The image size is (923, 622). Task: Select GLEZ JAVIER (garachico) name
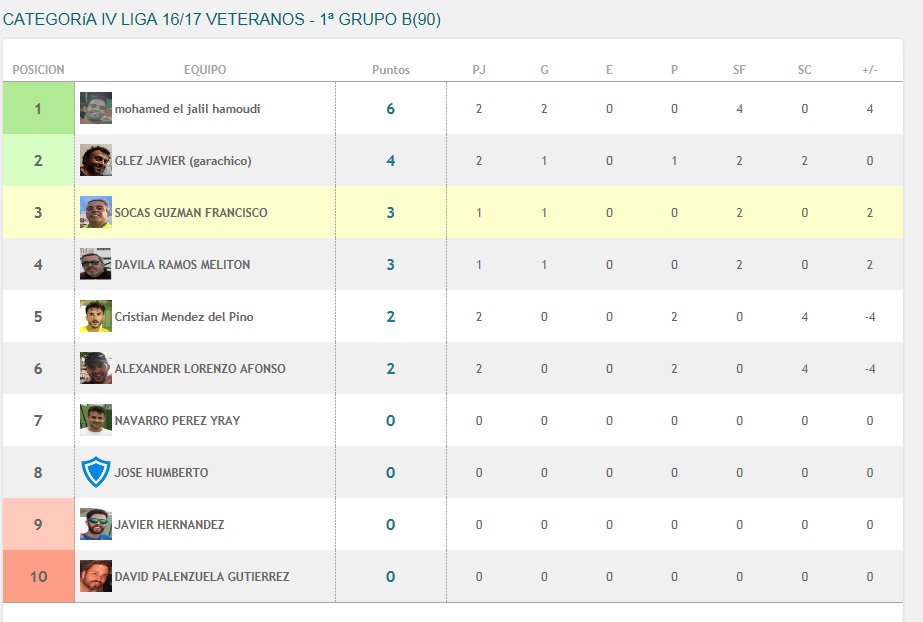pyautogui.click(x=183, y=161)
